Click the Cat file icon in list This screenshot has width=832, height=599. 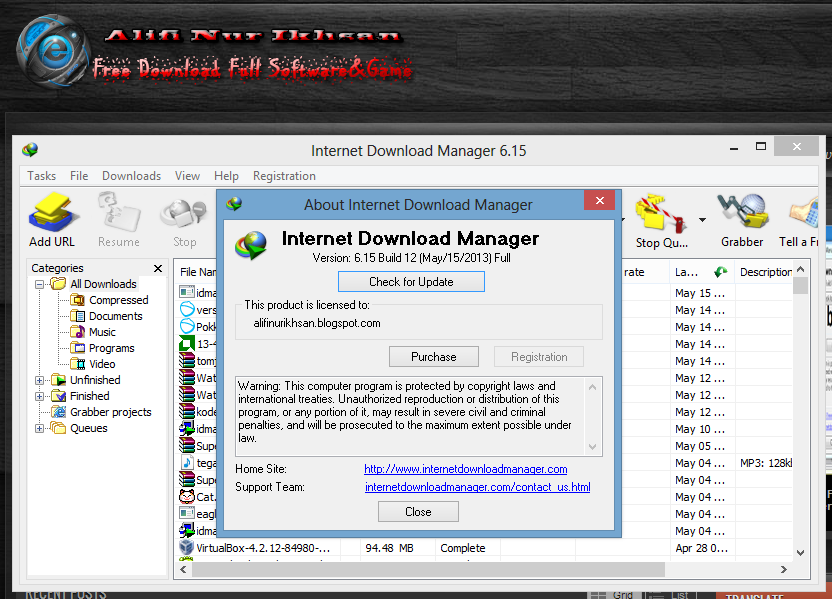click(x=187, y=497)
